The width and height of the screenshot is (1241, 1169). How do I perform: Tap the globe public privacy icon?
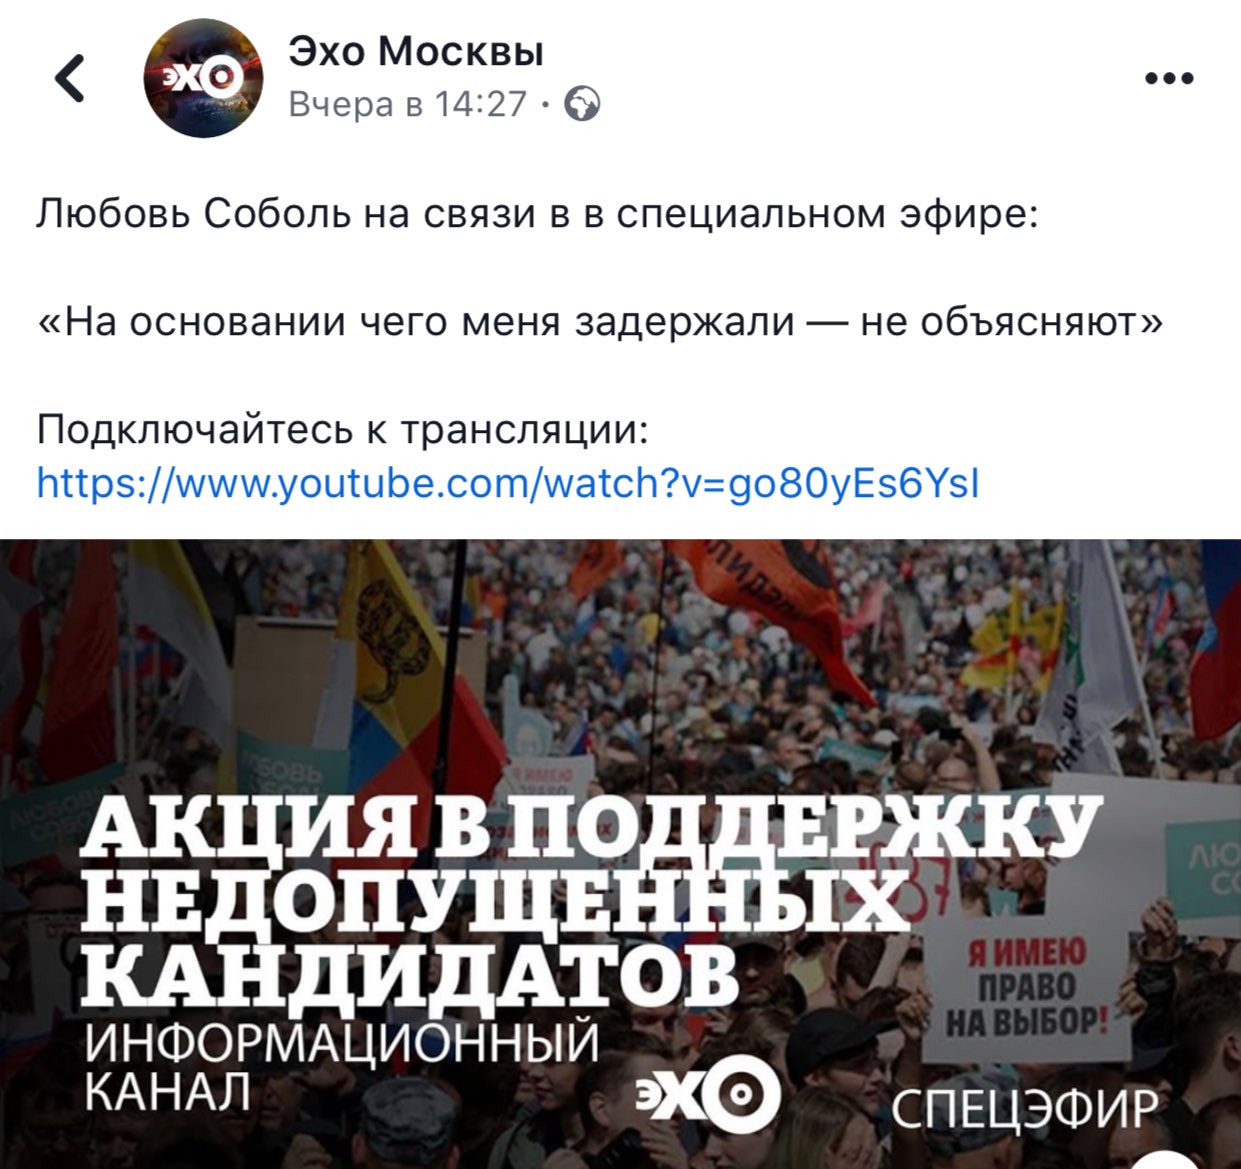583,104
